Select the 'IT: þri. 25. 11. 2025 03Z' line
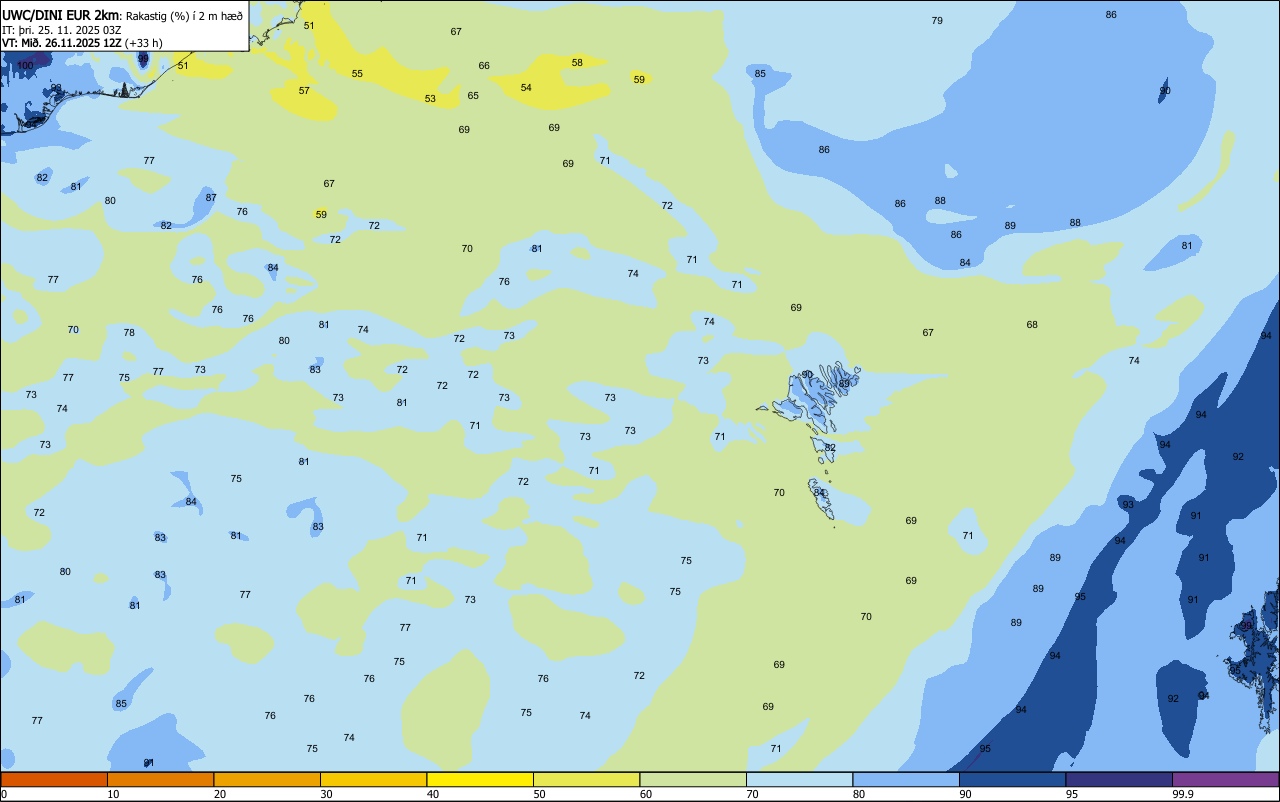Image resolution: width=1280 pixels, height=802 pixels. (x=62, y=30)
